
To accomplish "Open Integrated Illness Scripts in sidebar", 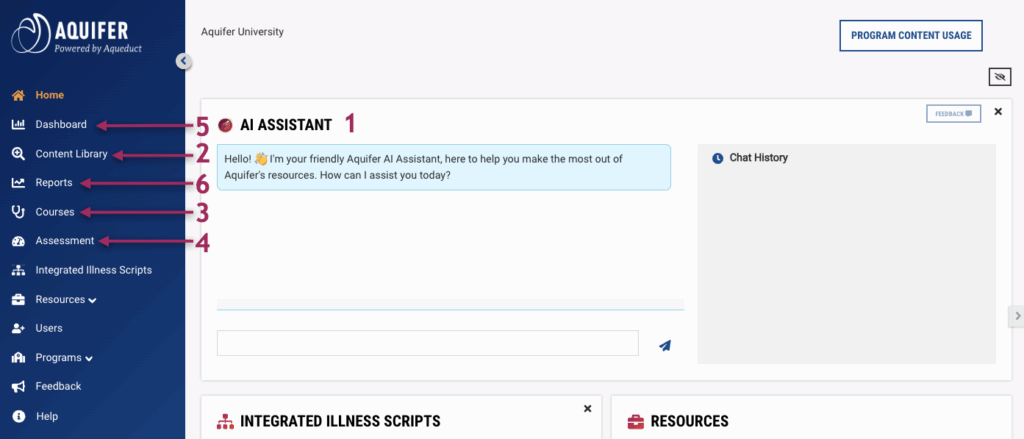I will [93, 270].
